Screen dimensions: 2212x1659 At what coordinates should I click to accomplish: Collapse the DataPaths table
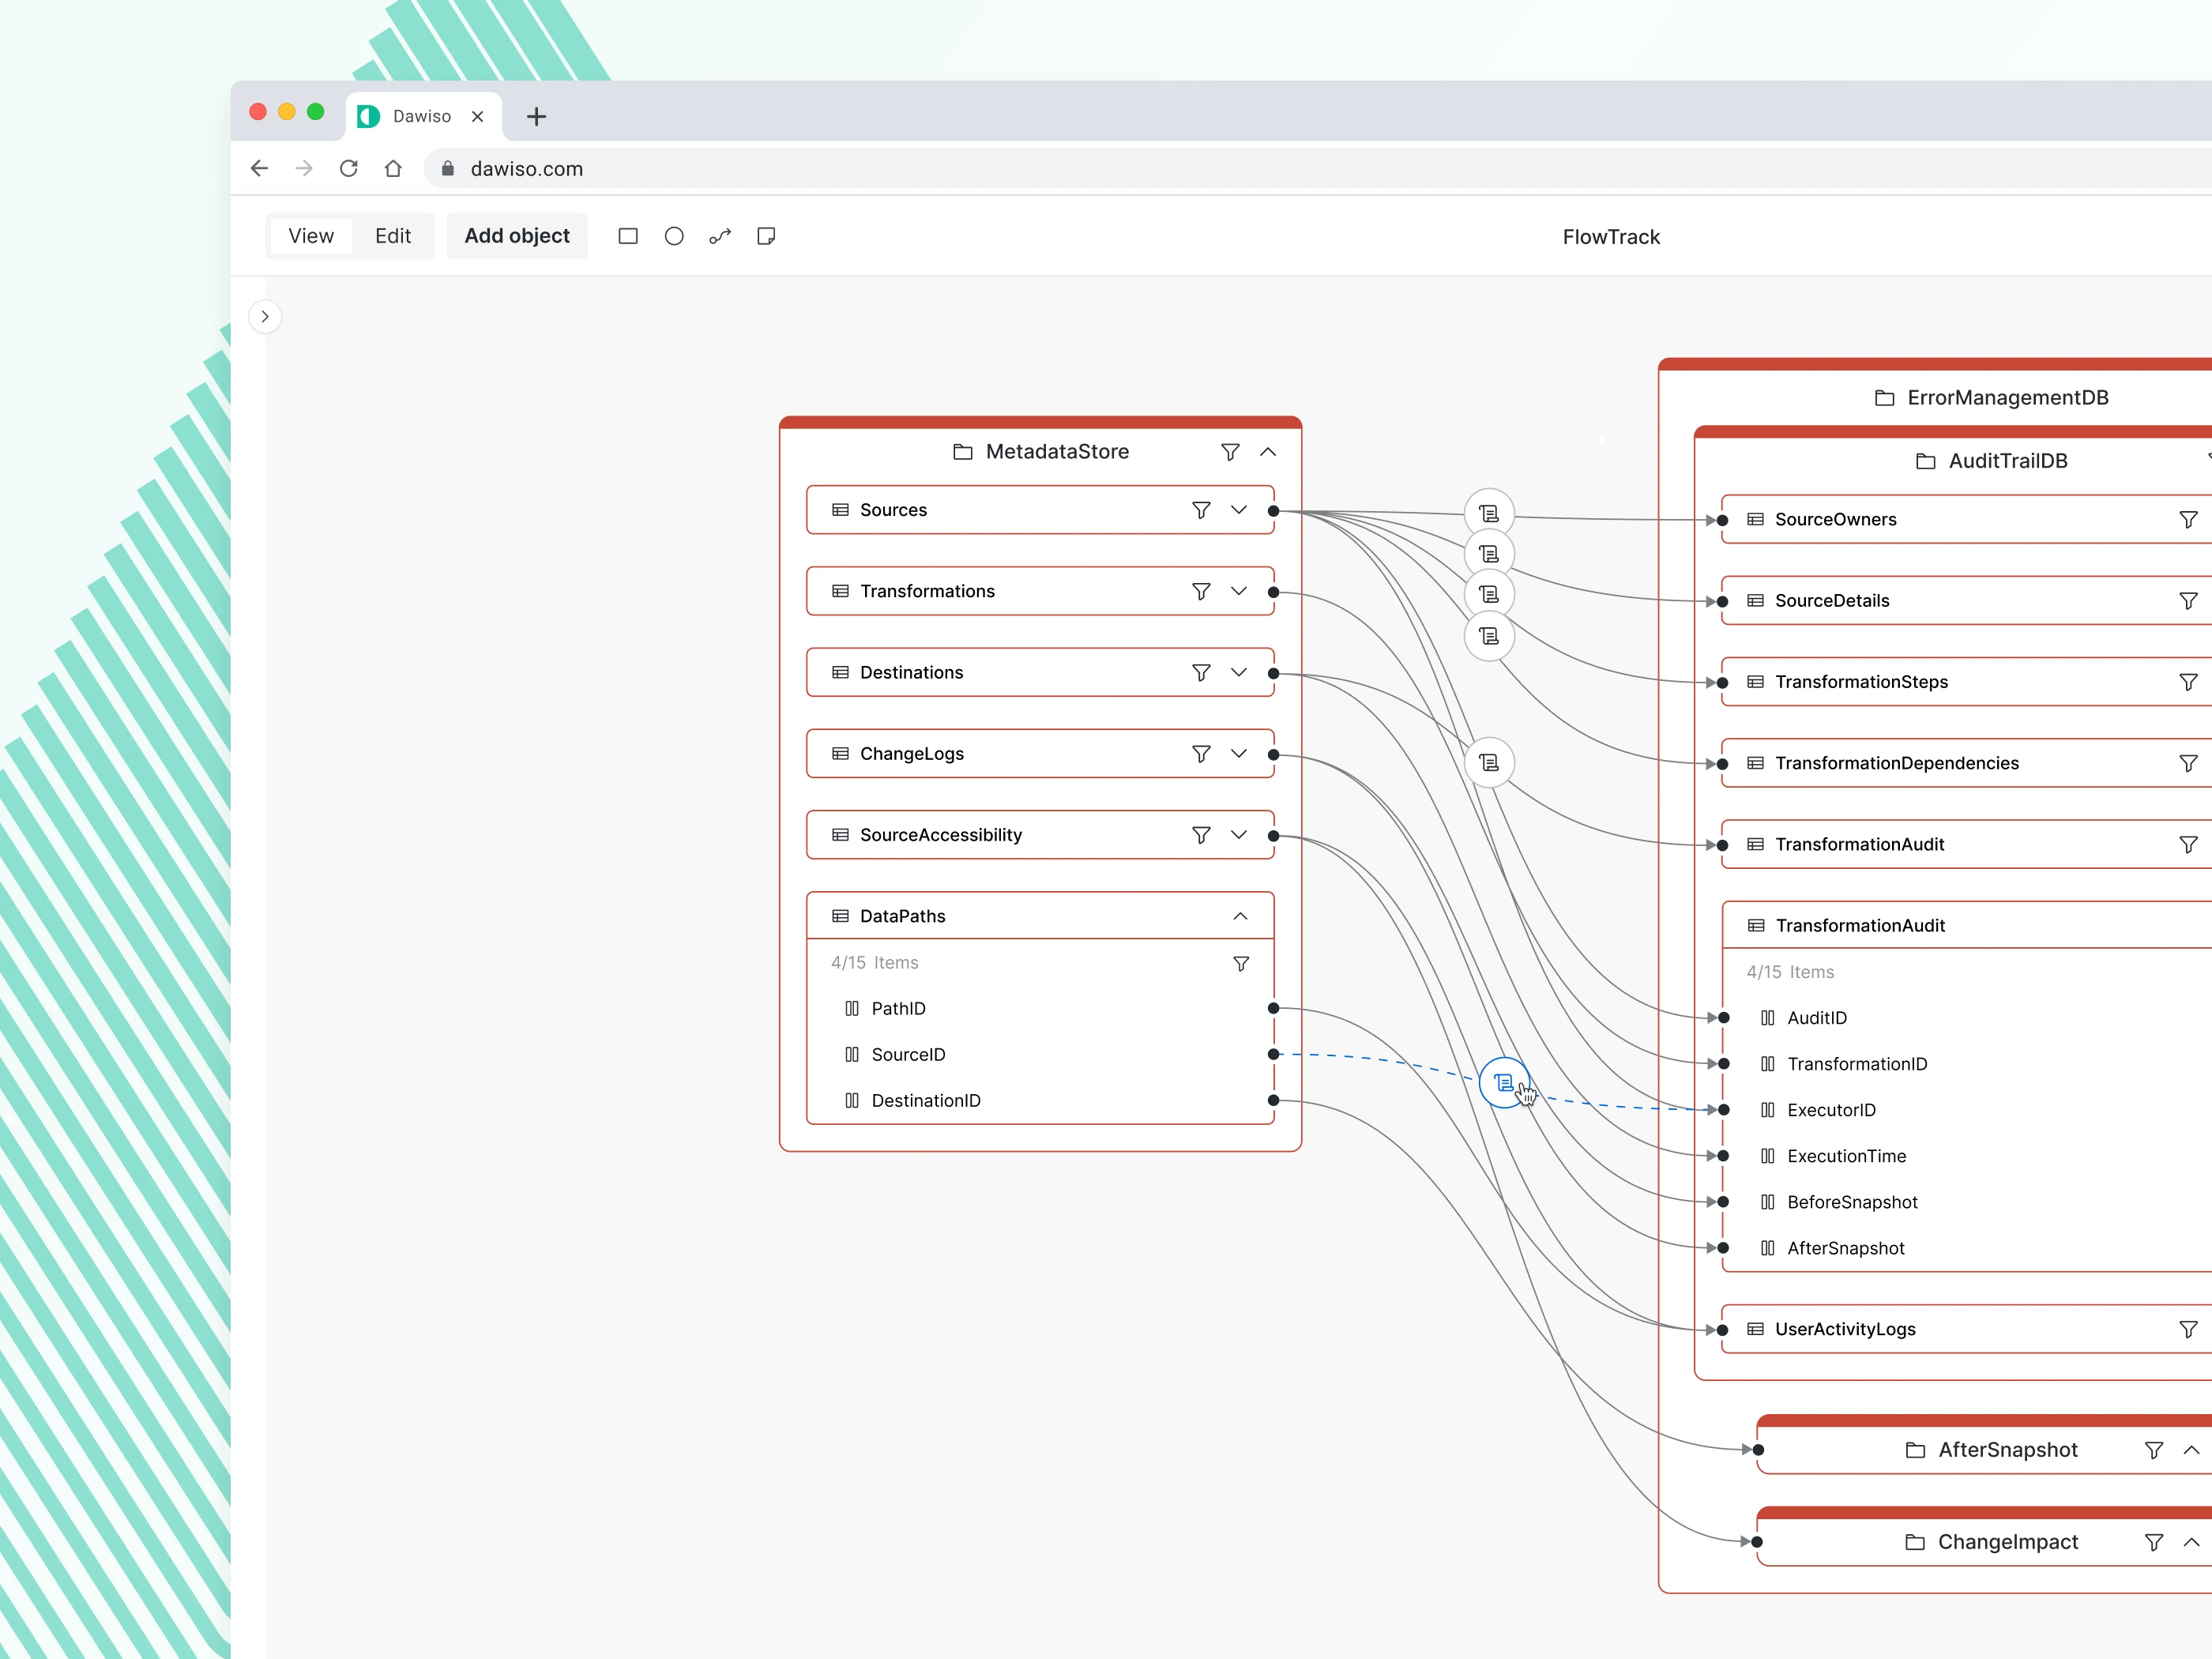tap(1240, 916)
